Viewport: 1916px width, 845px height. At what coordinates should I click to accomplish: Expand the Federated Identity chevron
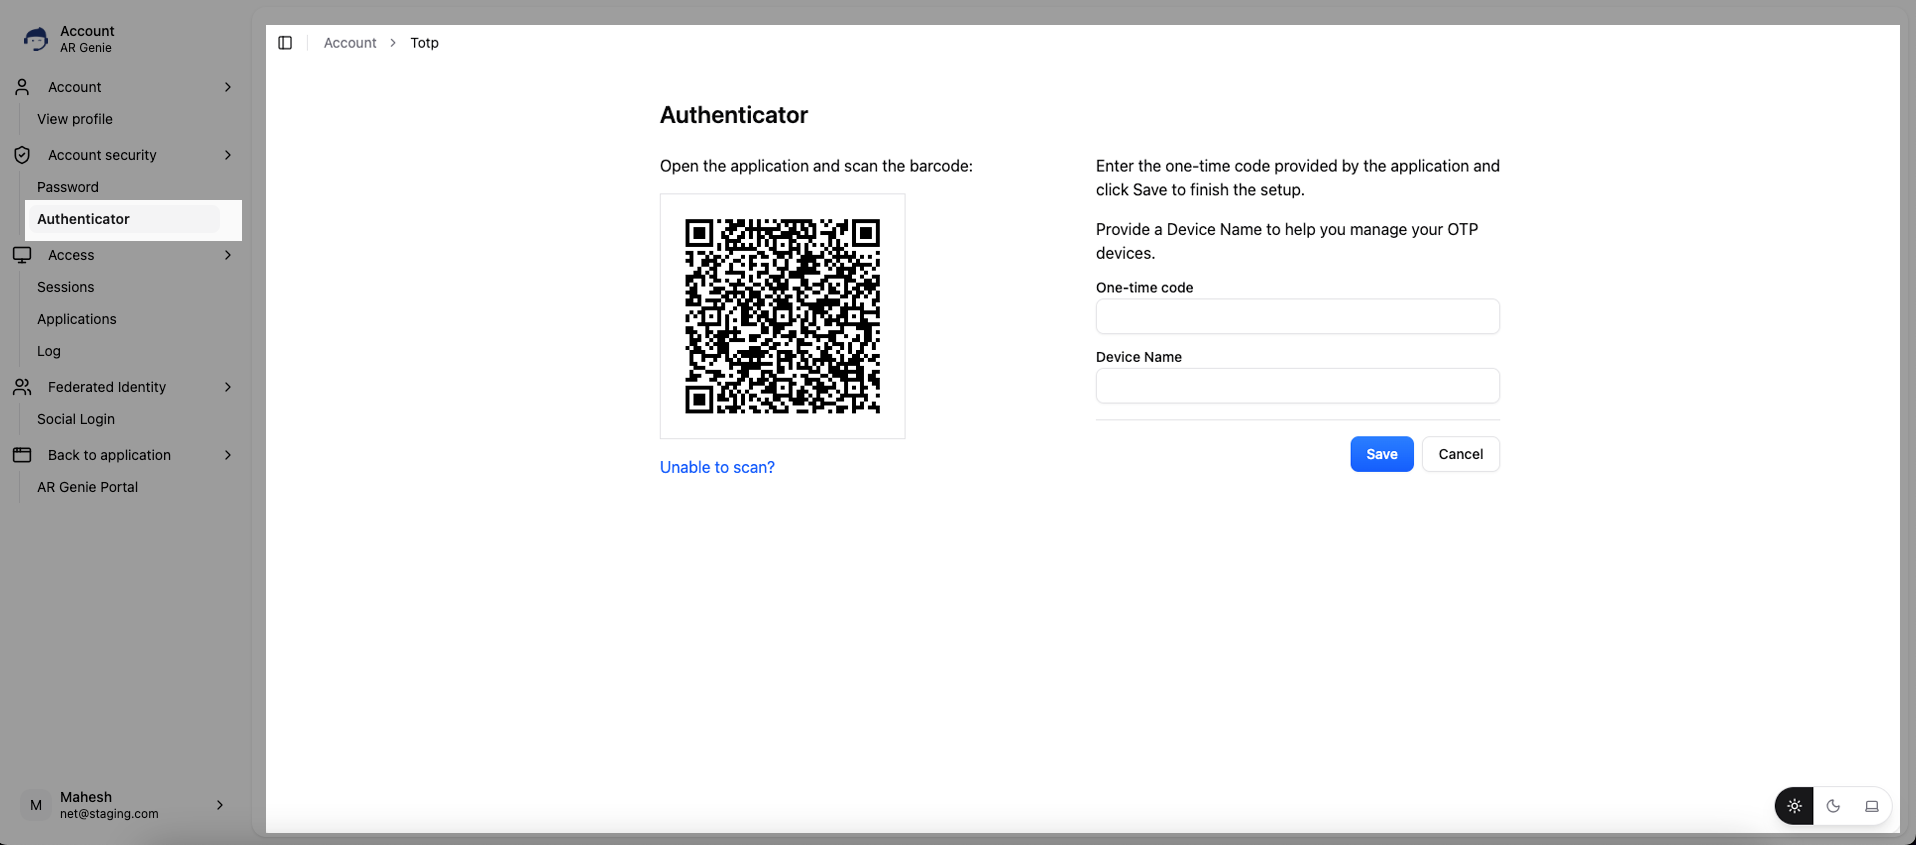[x=228, y=387]
